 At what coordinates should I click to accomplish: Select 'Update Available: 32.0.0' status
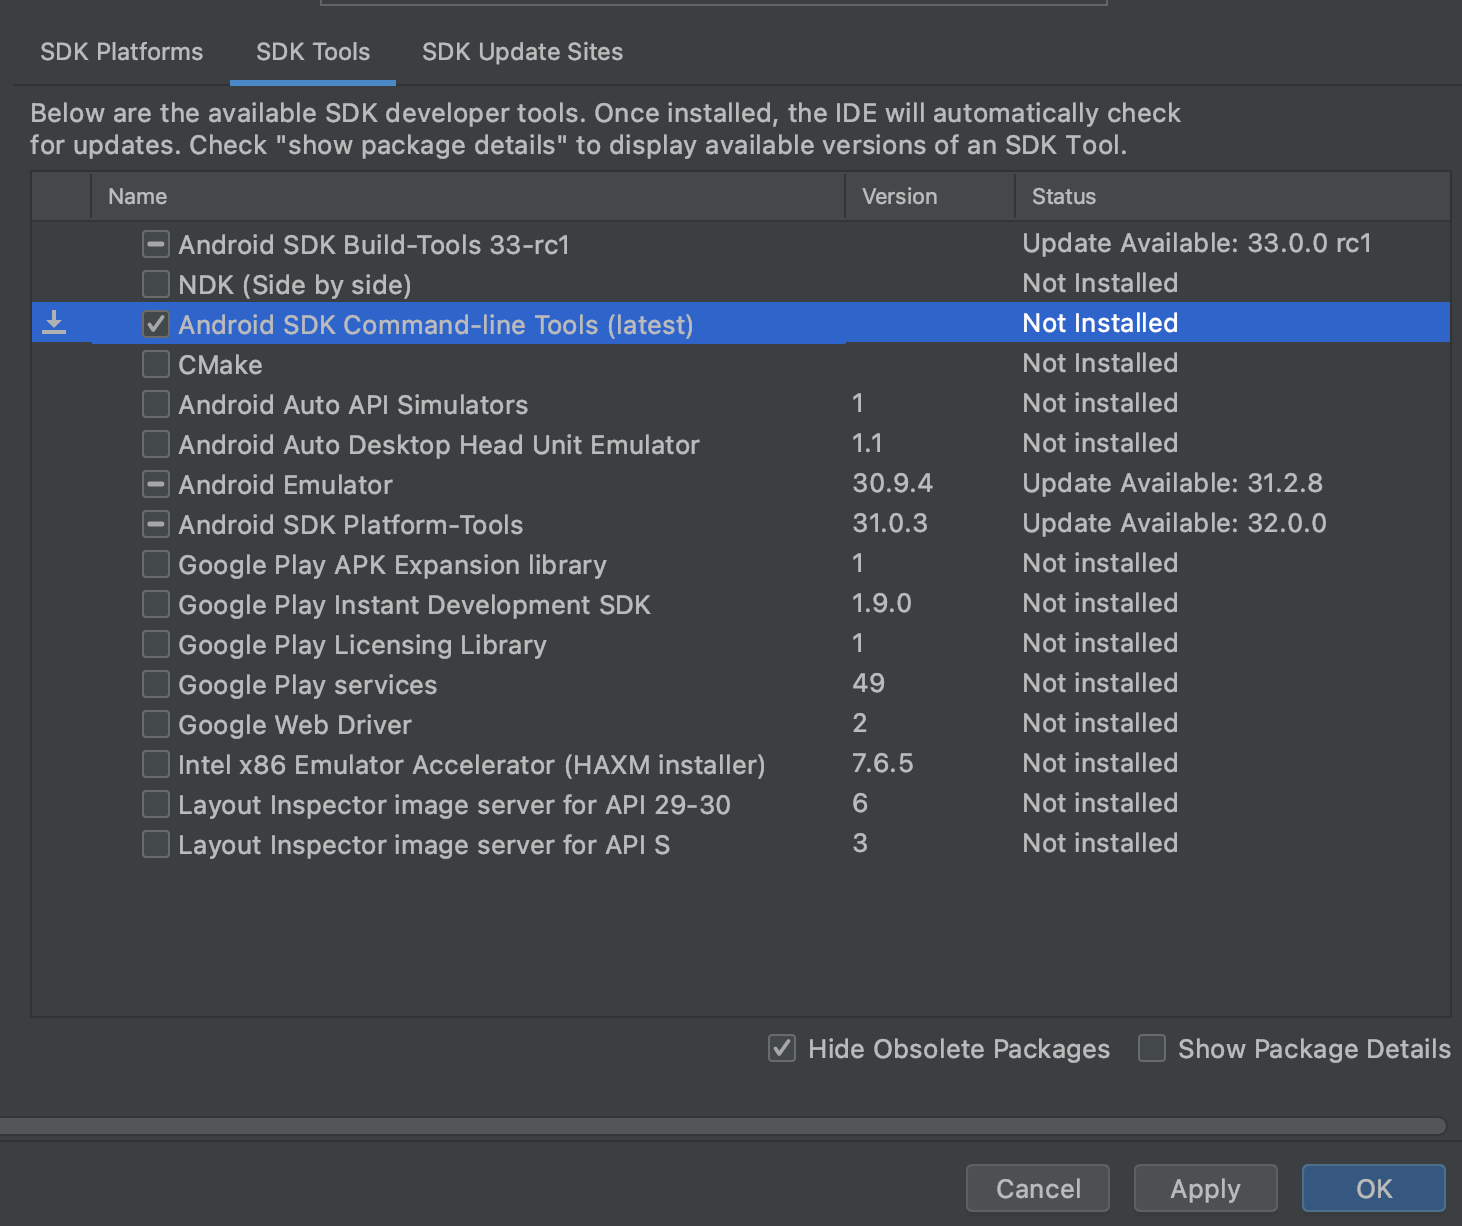click(x=1174, y=523)
